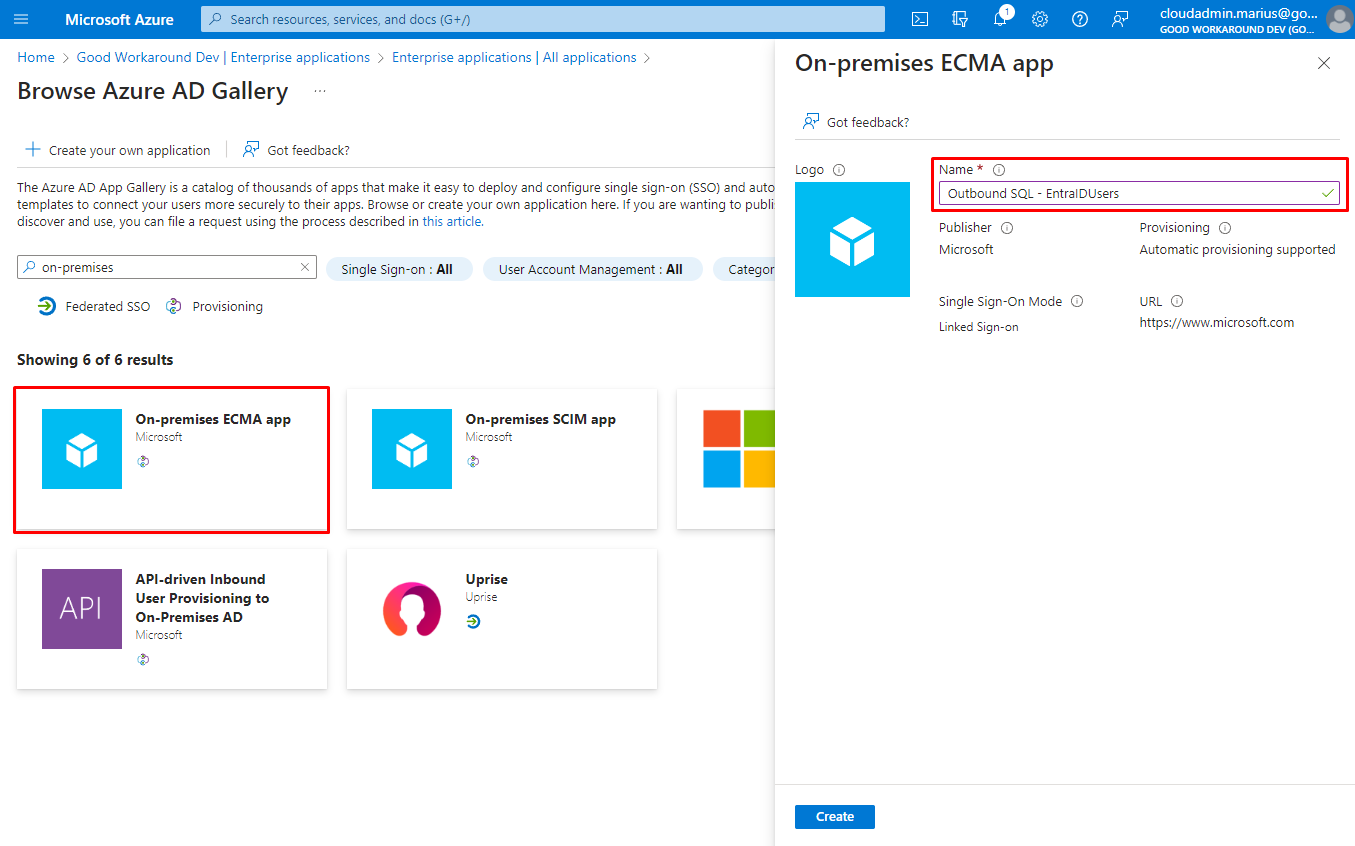Viewport: 1355px width, 846px height.
Task: Click Create your own application
Action: coord(118,150)
